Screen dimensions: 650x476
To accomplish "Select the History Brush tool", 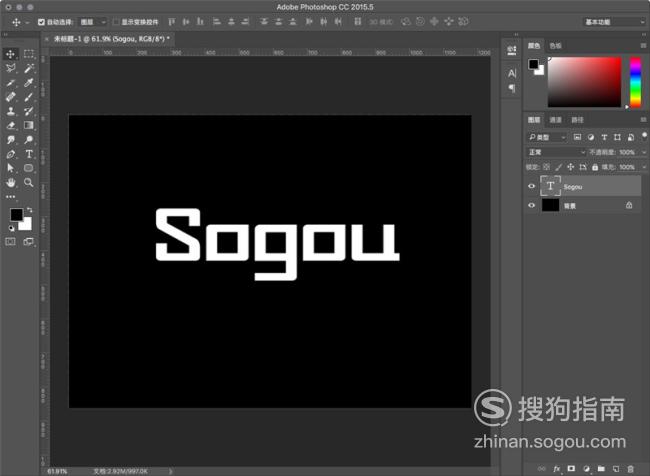I will tap(29, 111).
